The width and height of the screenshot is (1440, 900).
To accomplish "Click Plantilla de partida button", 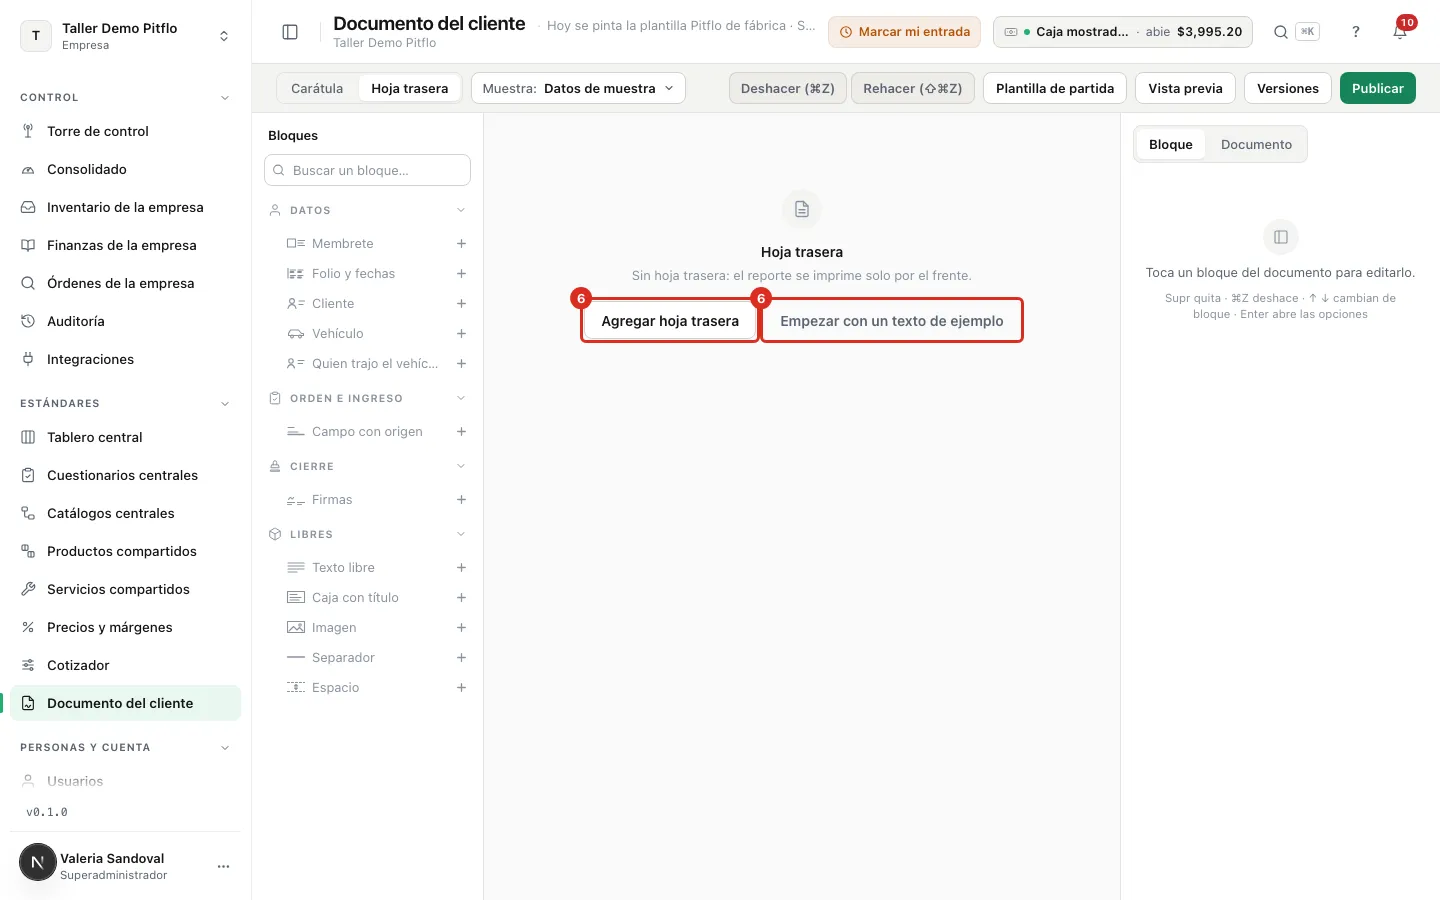I will coord(1055,88).
